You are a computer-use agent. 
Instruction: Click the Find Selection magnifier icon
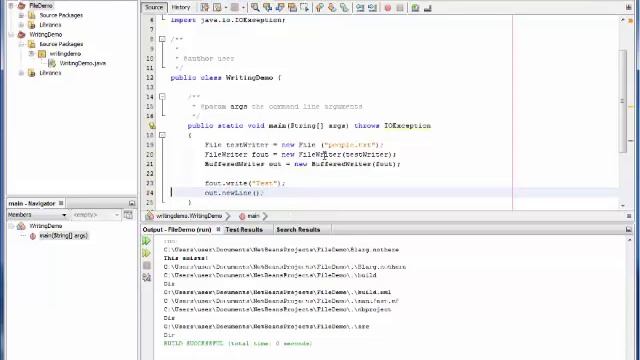coord(255,7)
